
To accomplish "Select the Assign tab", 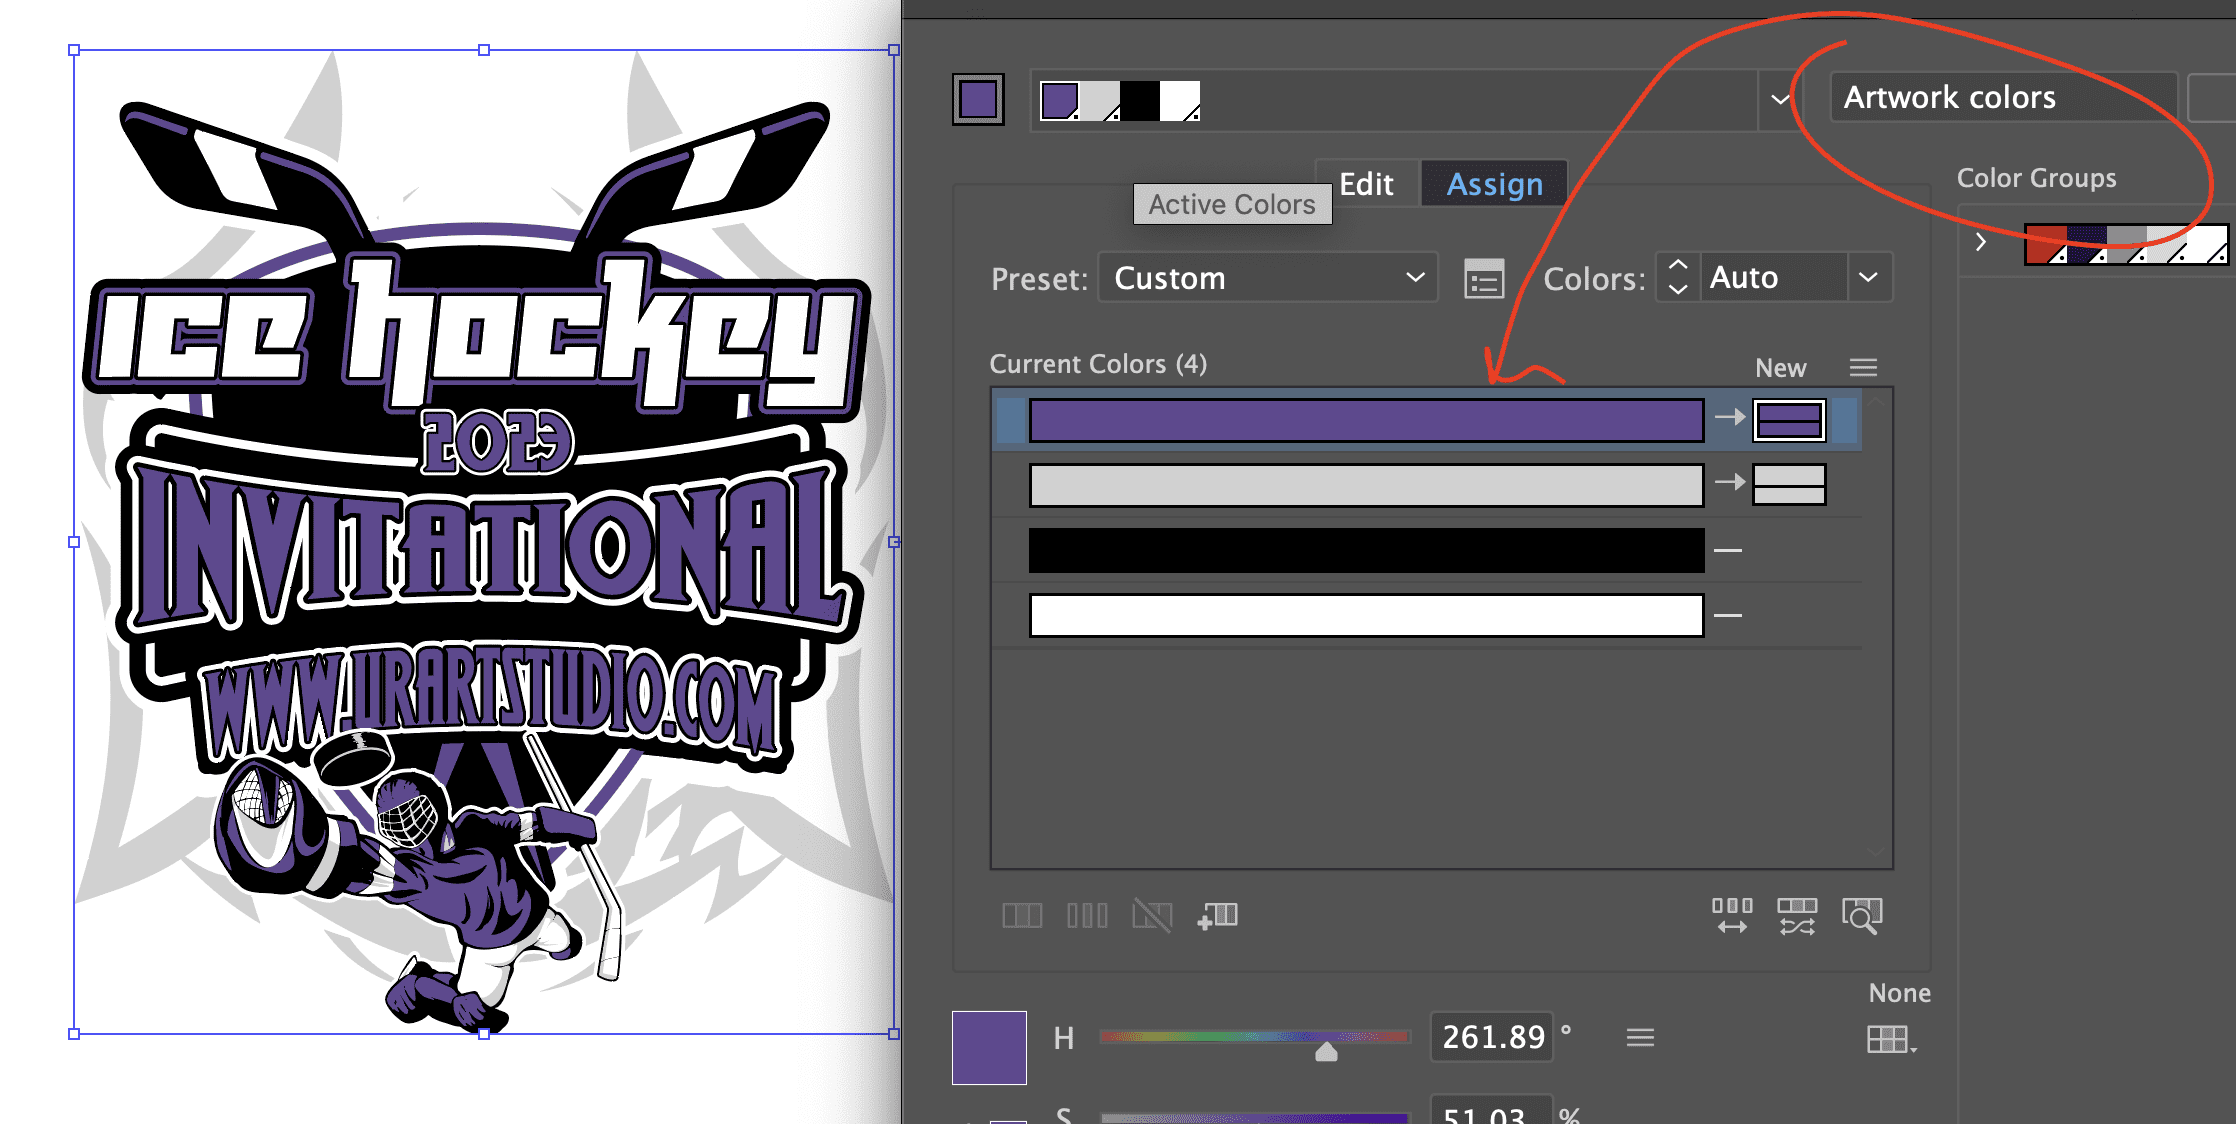I will point(1495,184).
